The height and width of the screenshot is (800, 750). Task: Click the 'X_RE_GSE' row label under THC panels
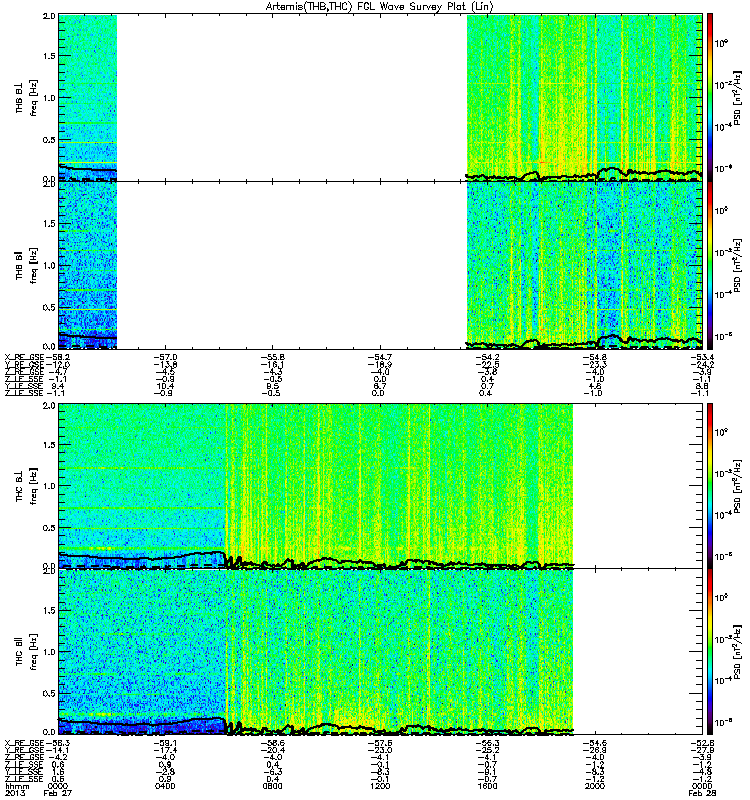(24, 743)
